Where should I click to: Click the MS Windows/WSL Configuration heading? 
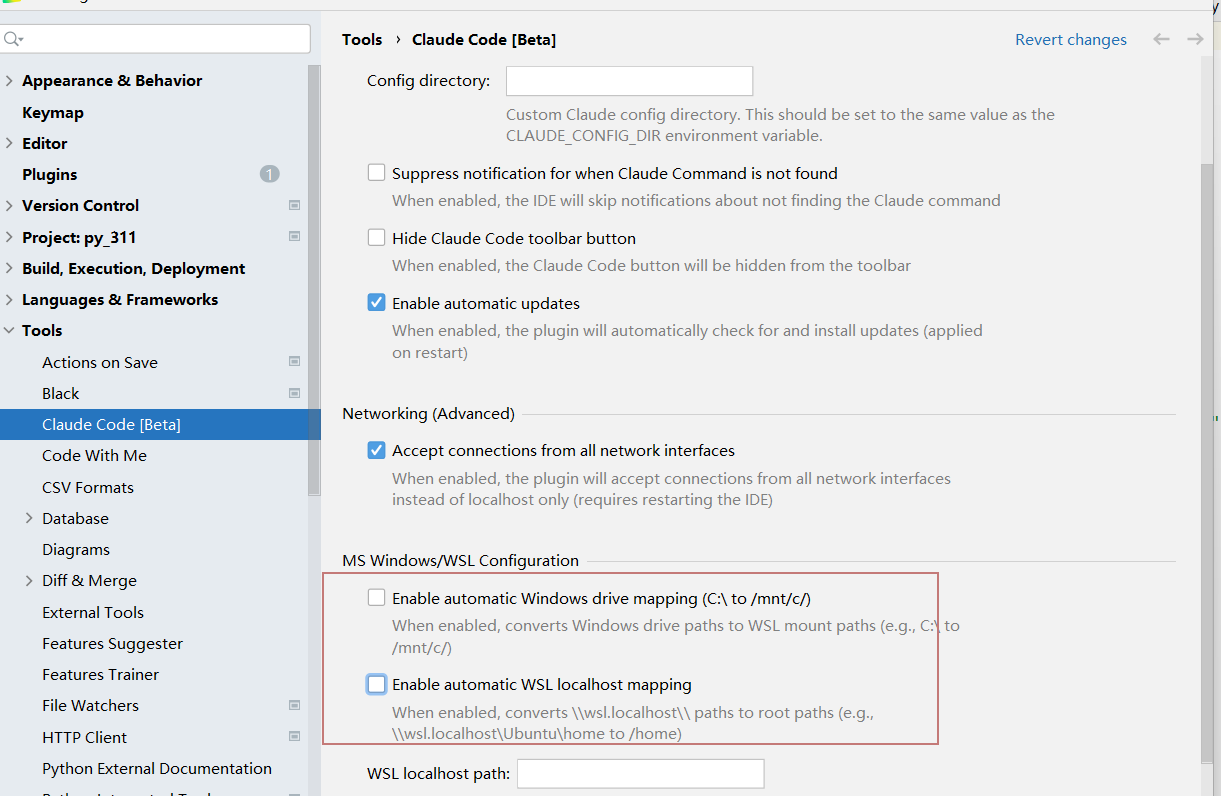click(460, 560)
